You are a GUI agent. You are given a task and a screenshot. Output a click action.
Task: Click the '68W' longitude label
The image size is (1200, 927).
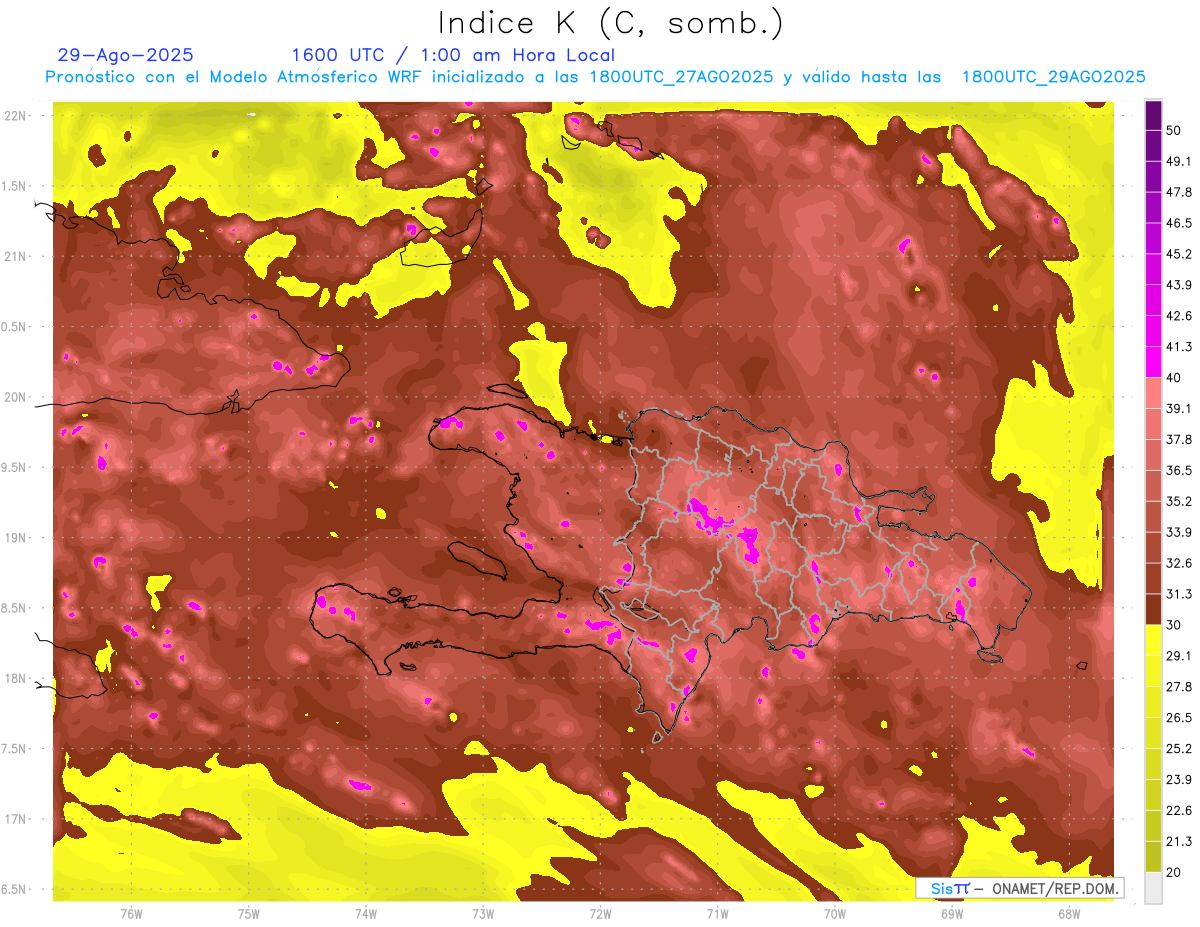1069,913
